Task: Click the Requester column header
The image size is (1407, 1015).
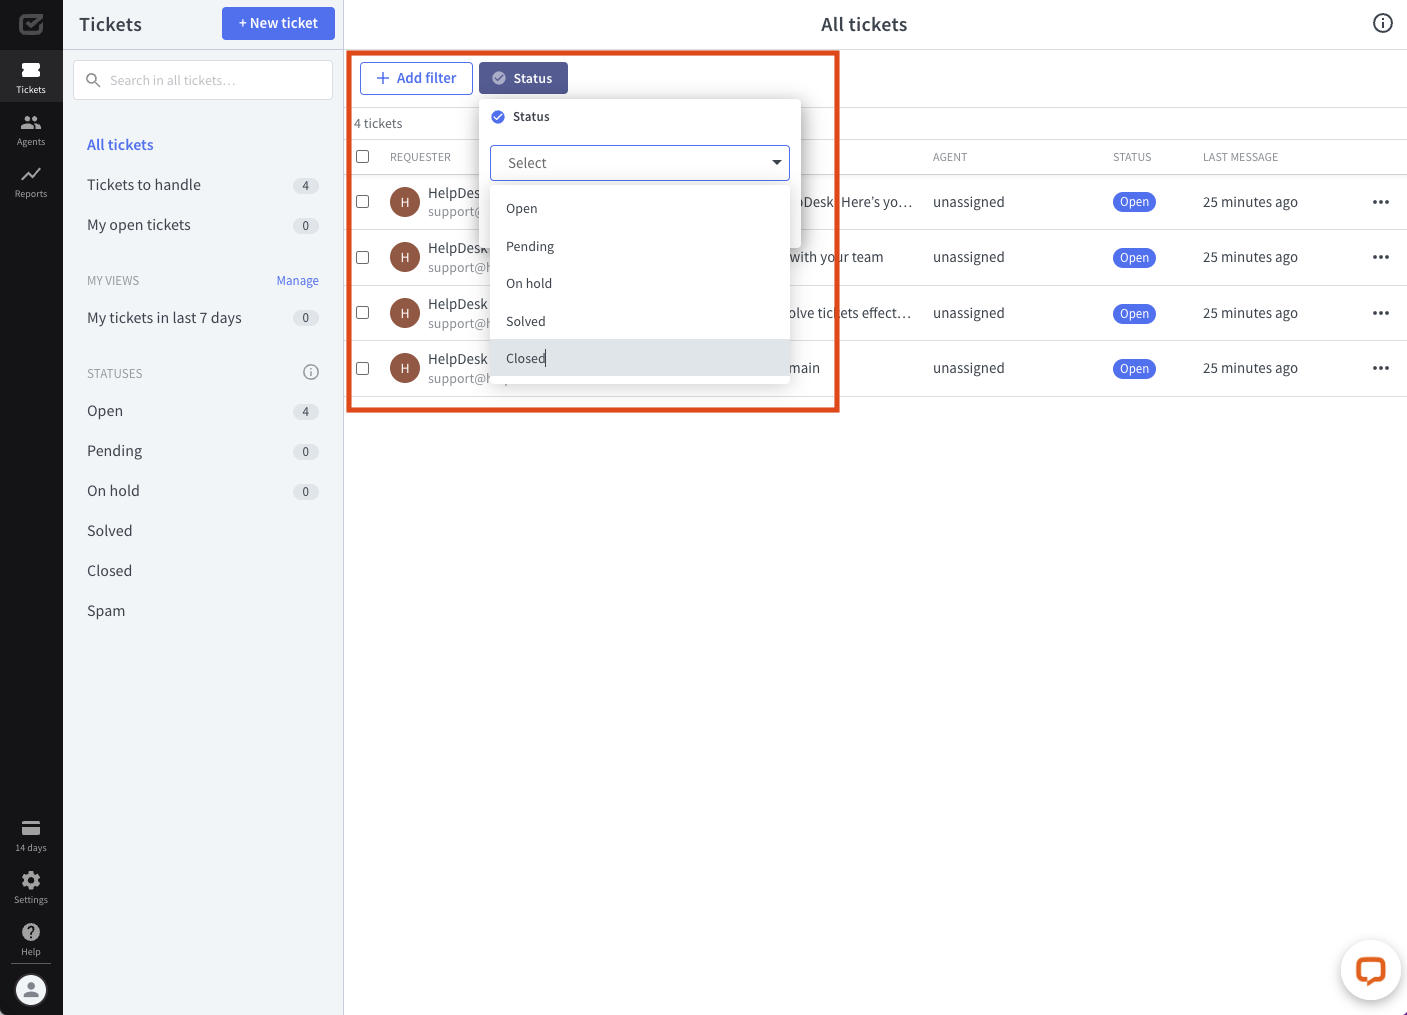Action: 420,157
